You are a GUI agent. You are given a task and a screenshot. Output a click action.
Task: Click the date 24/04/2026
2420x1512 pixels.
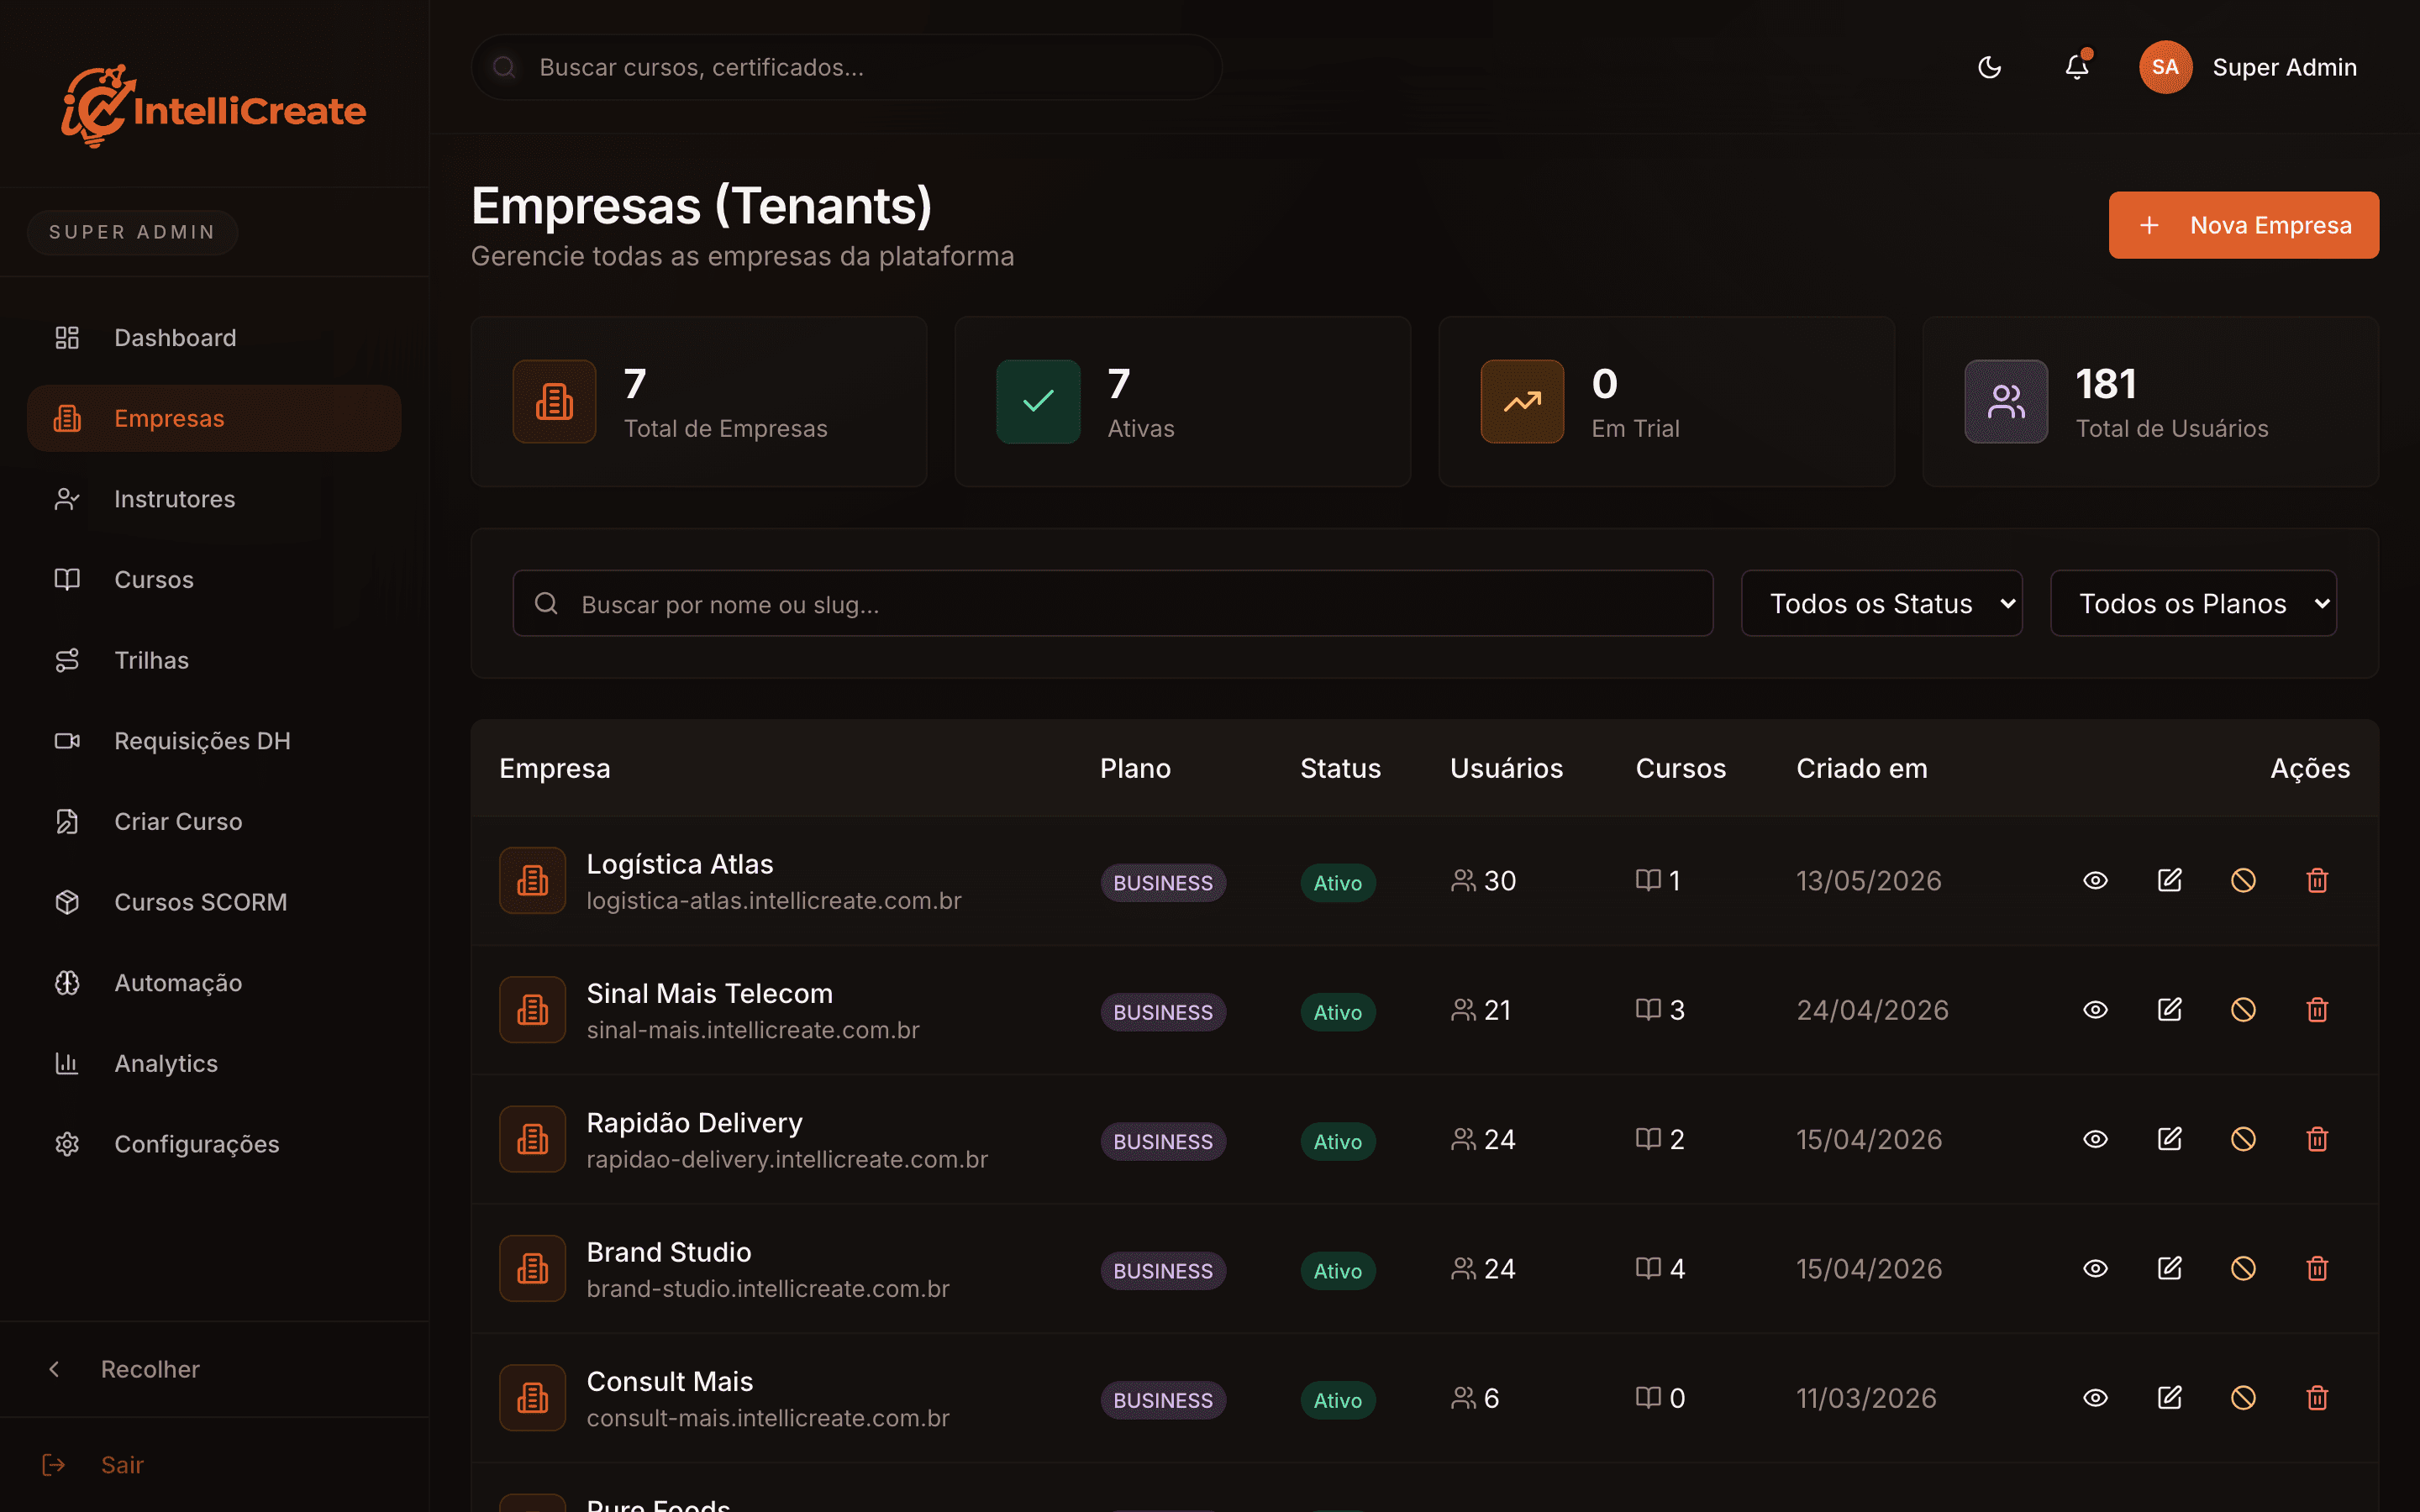[1872, 1010]
